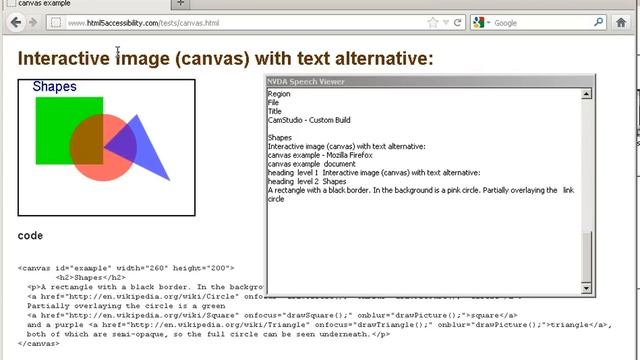The height and width of the screenshot is (360, 640).
Task: Click the main 'Interactive image (canvas)' page heading
Action: 225,58
